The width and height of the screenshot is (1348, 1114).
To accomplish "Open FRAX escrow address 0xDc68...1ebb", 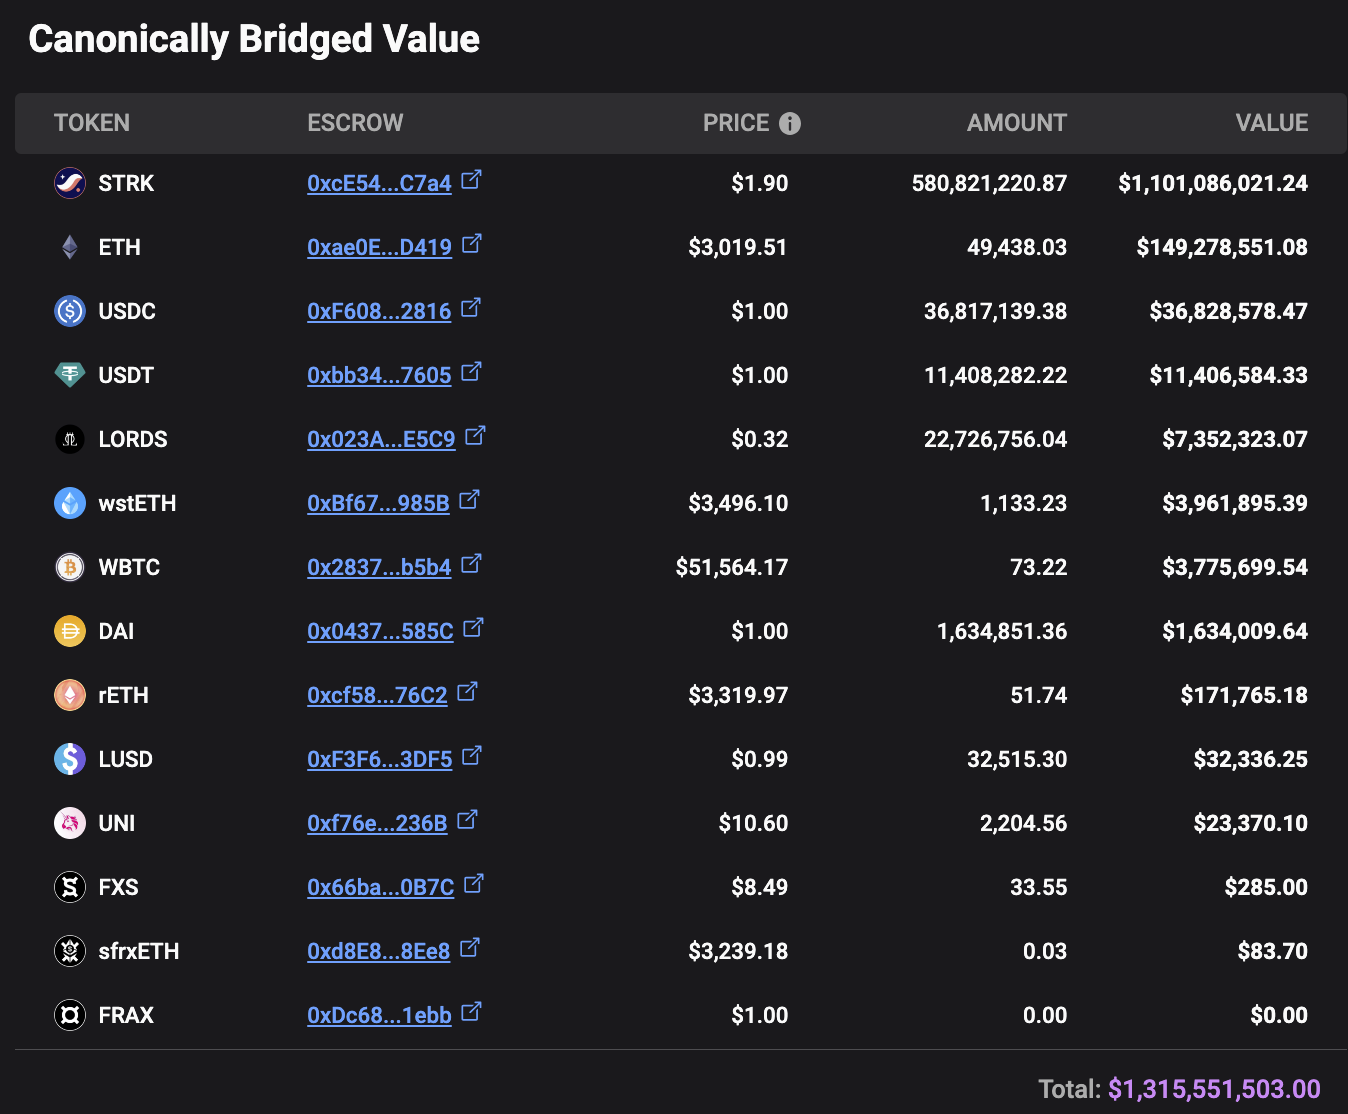I will (379, 1015).
